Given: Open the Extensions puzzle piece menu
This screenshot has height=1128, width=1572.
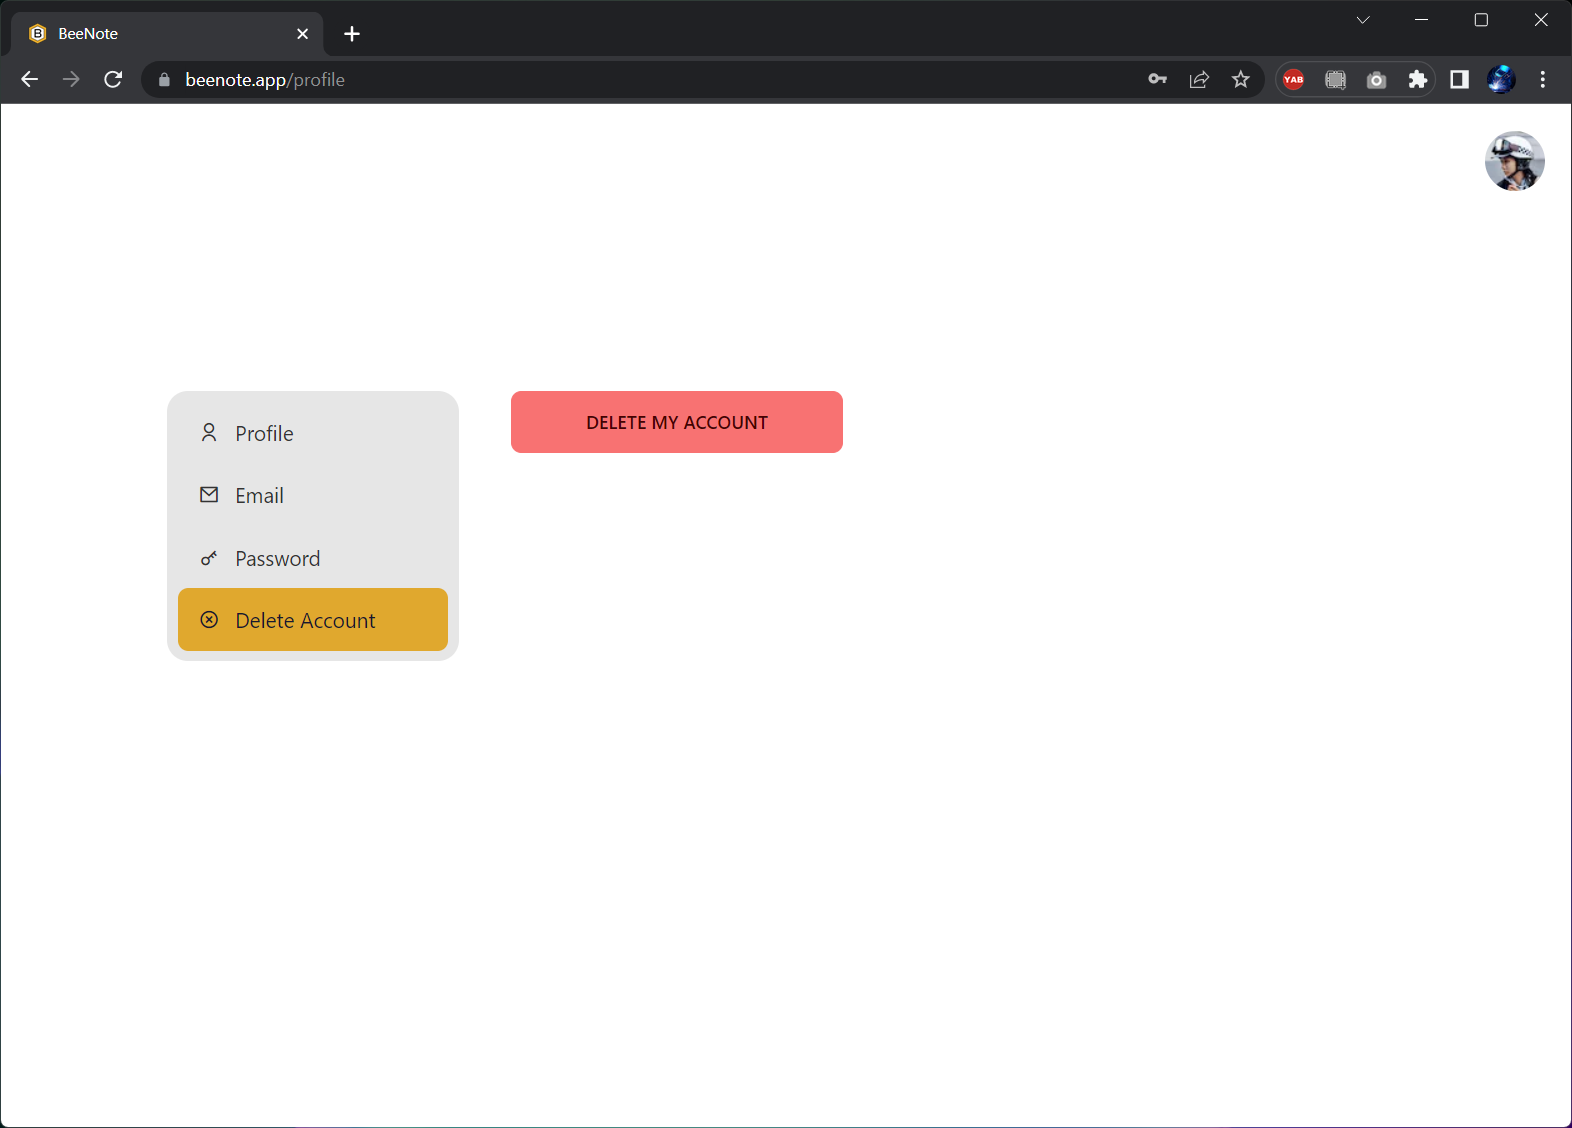Looking at the screenshot, I should click(x=1418, y=80).
